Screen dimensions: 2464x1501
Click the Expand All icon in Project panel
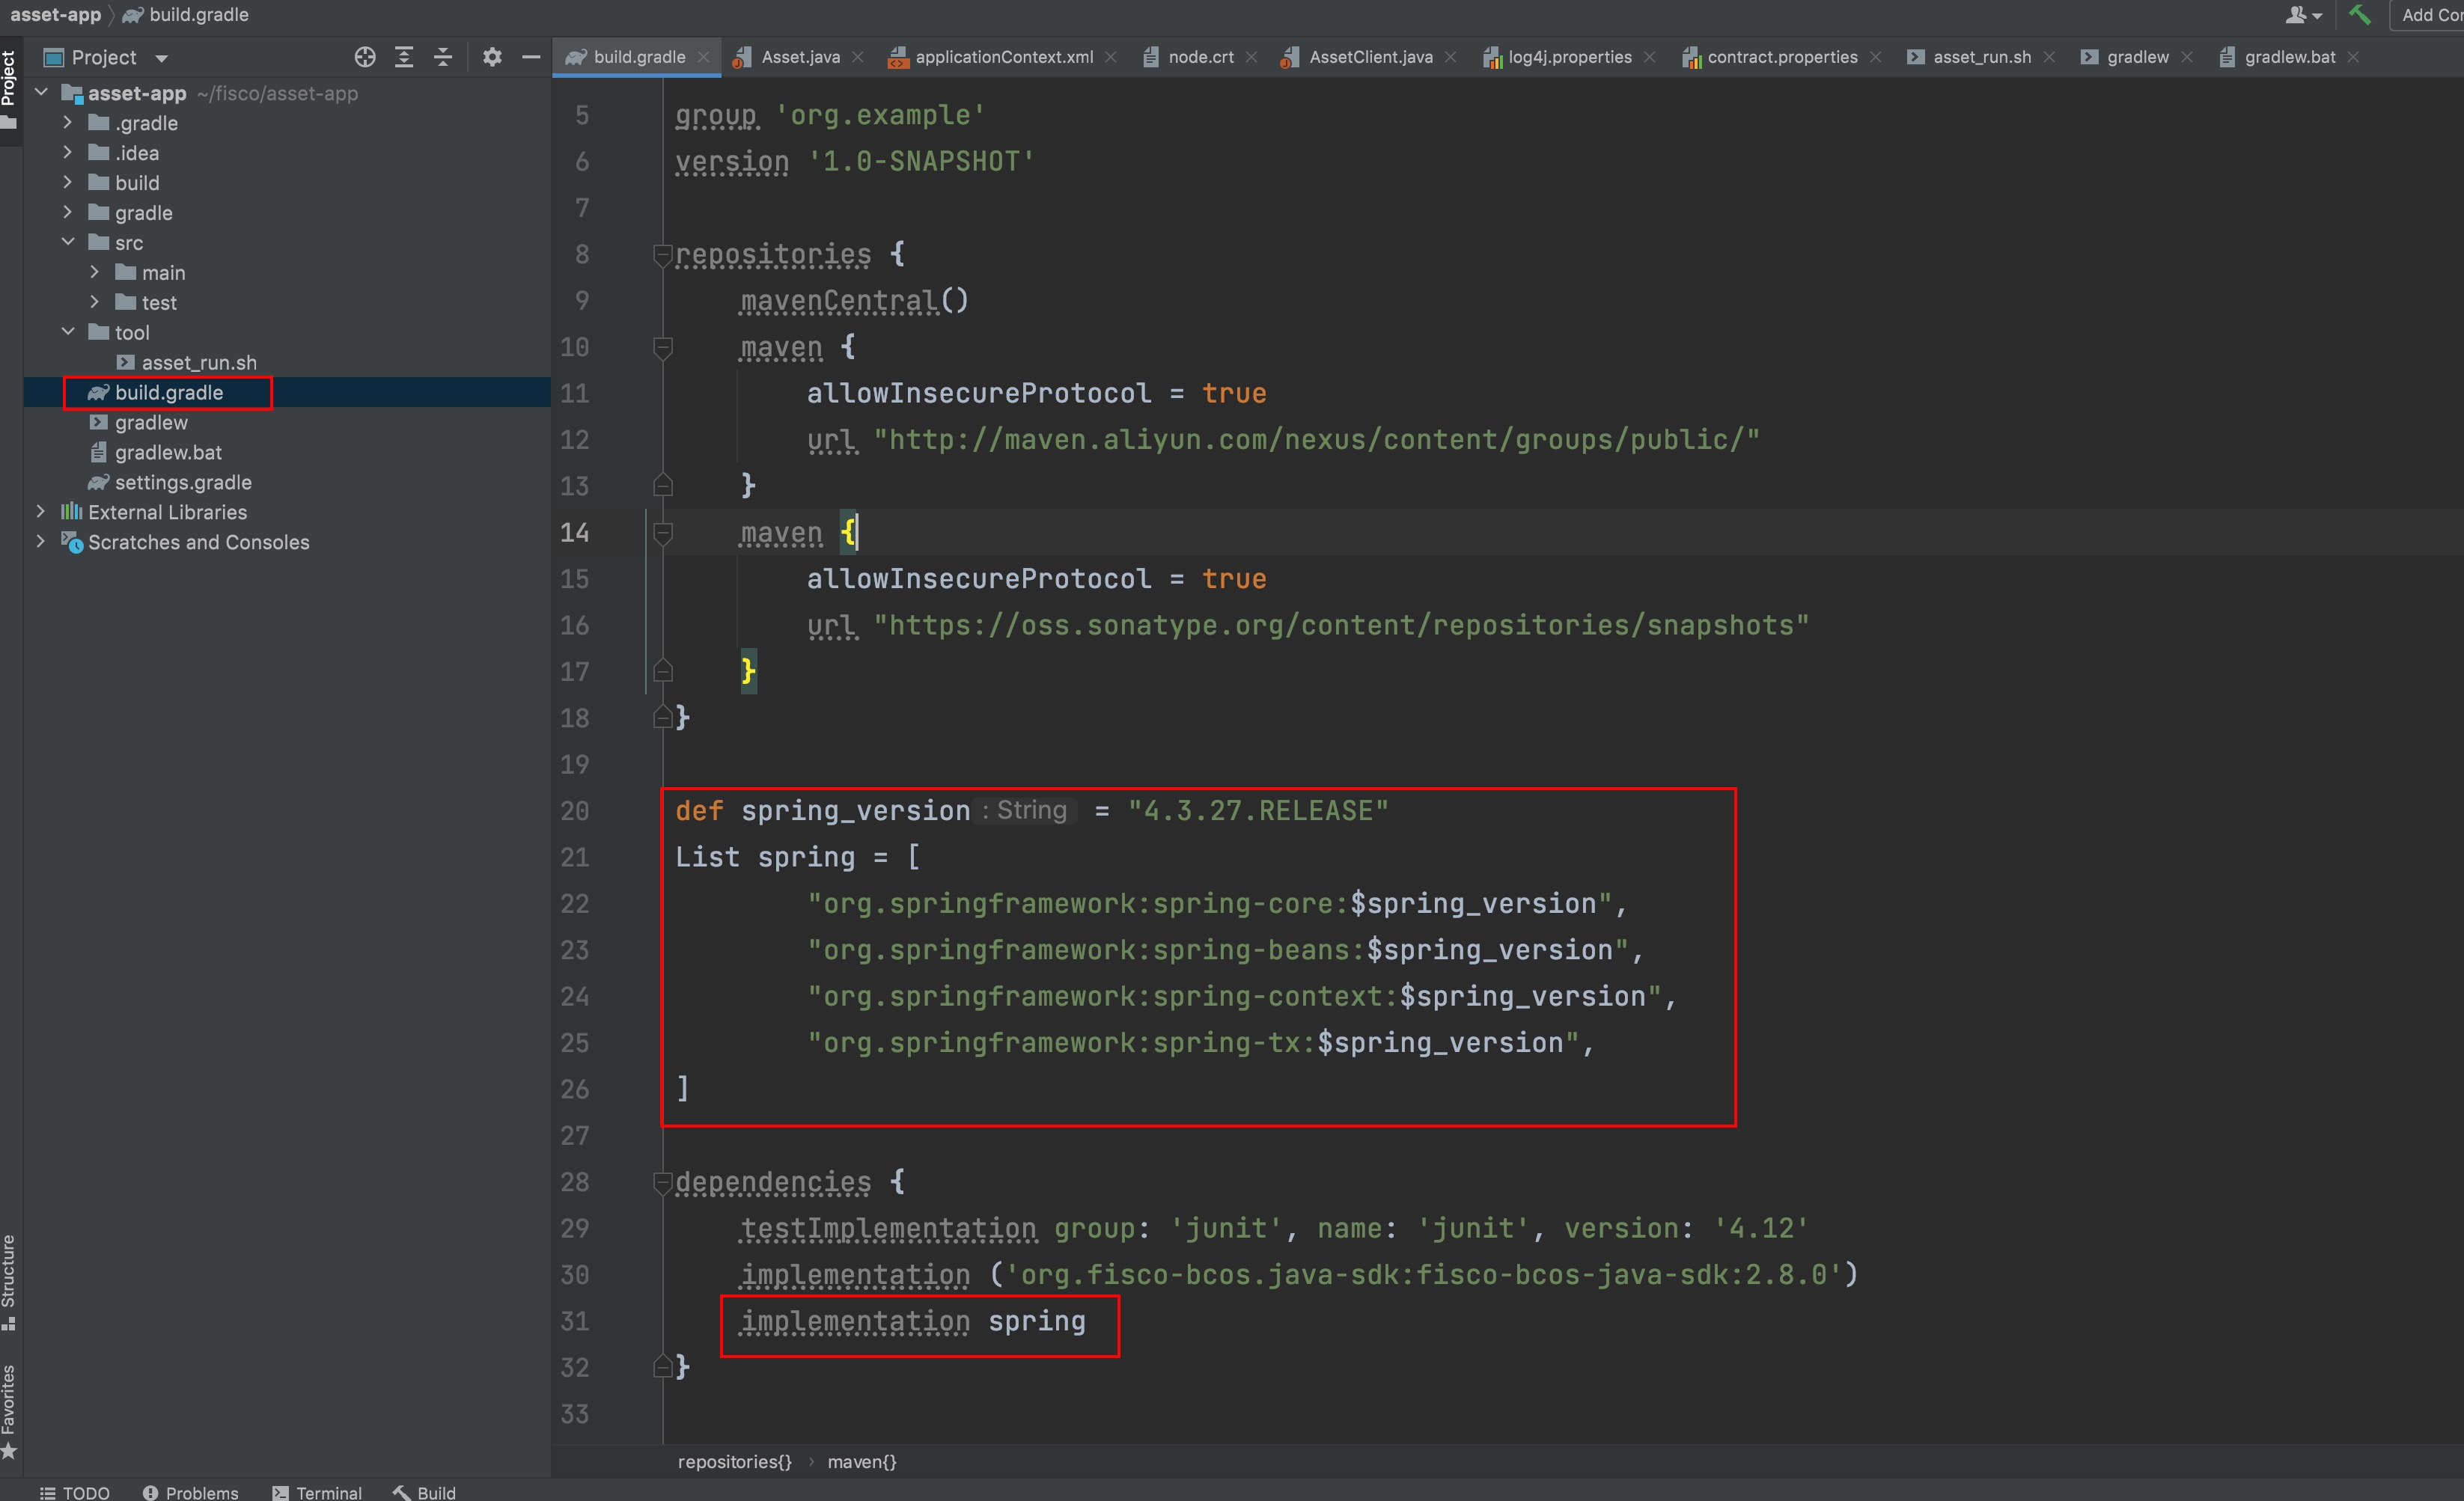pos(404,57)
